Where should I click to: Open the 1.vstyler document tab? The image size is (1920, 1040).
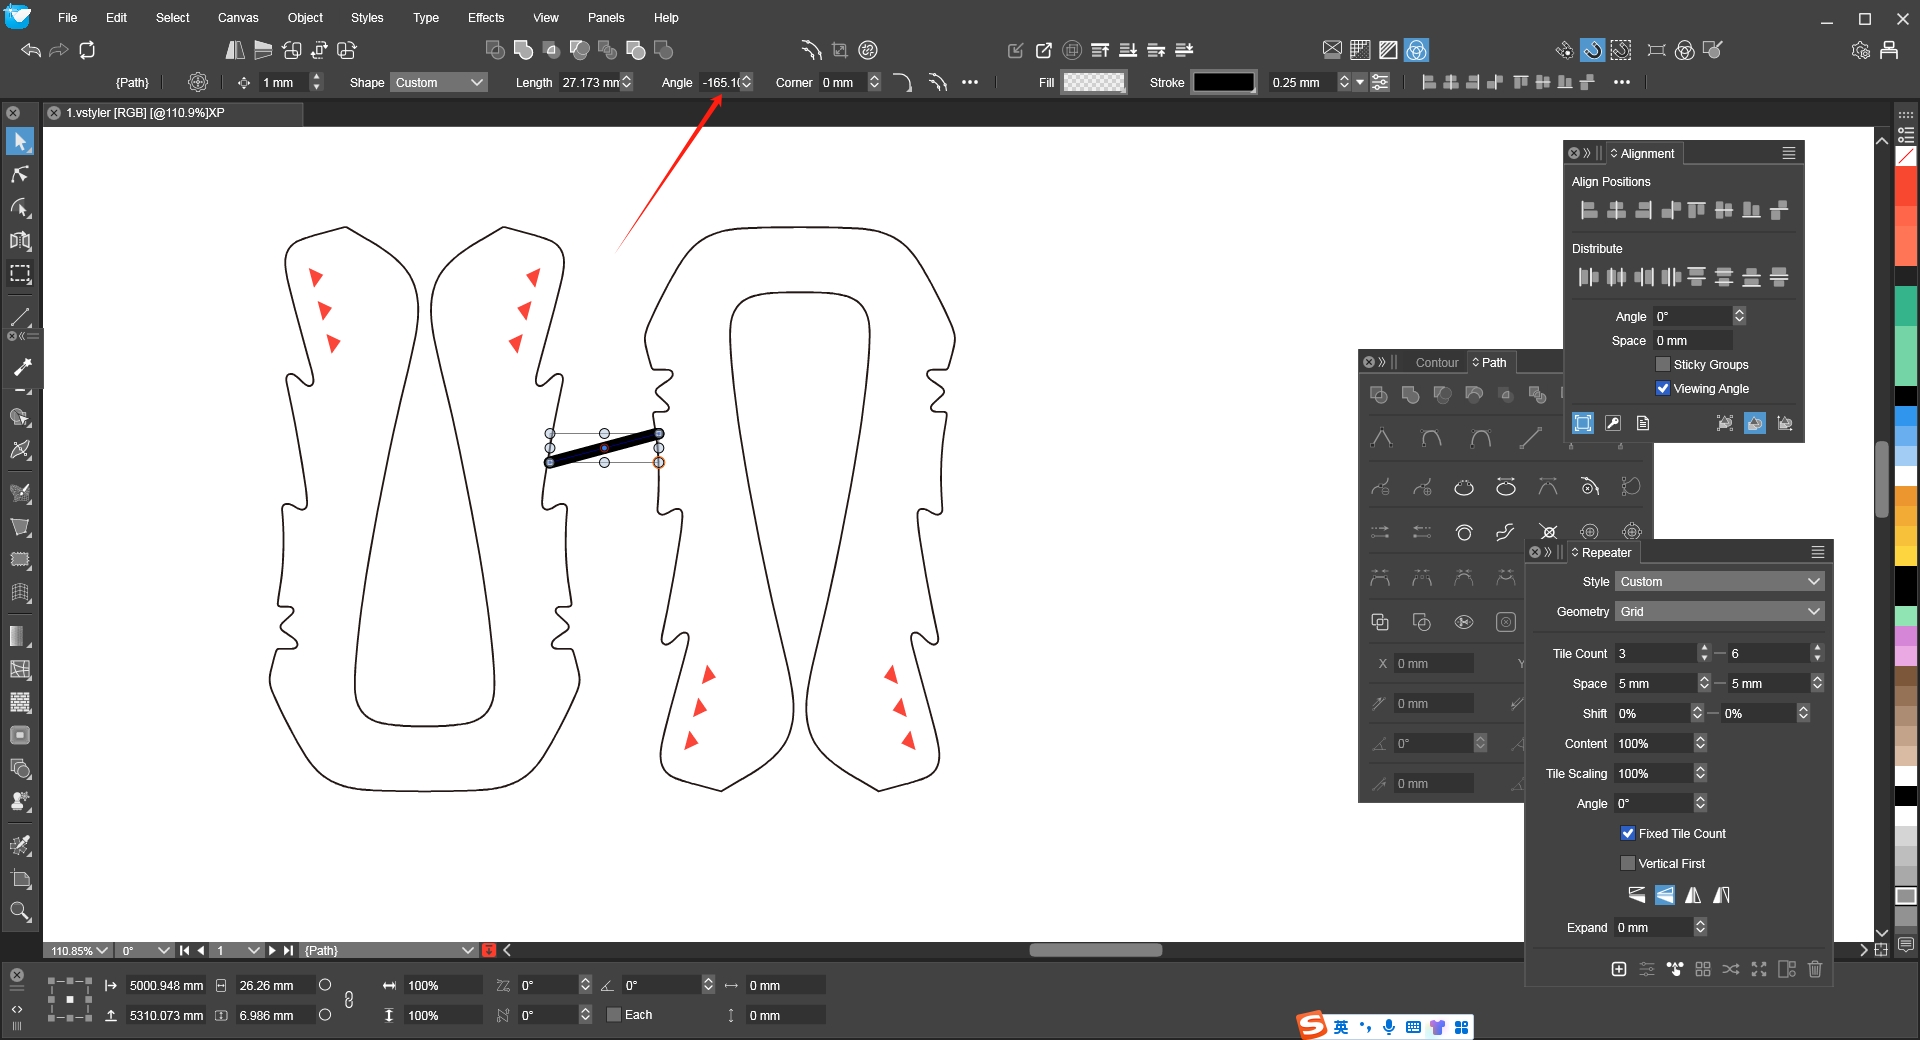(x=145, y=113)
